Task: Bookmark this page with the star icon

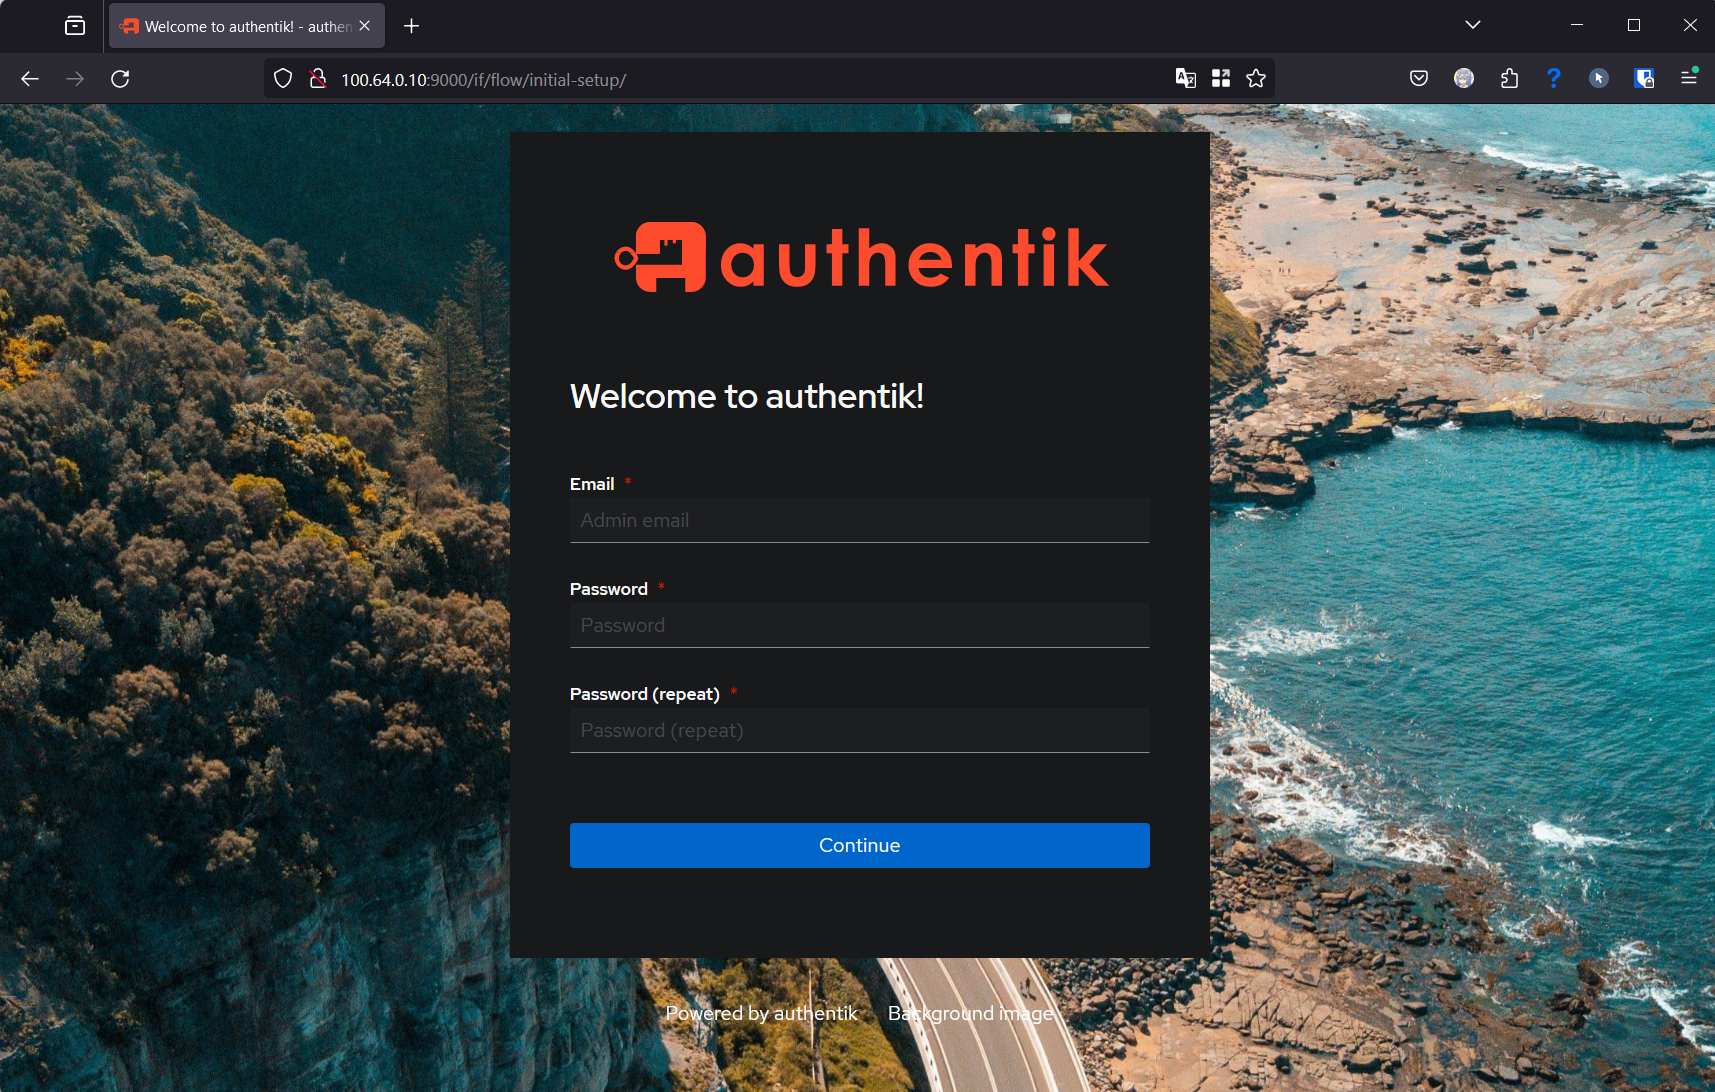Action: pyautogui.click(x=1256, y=79)
